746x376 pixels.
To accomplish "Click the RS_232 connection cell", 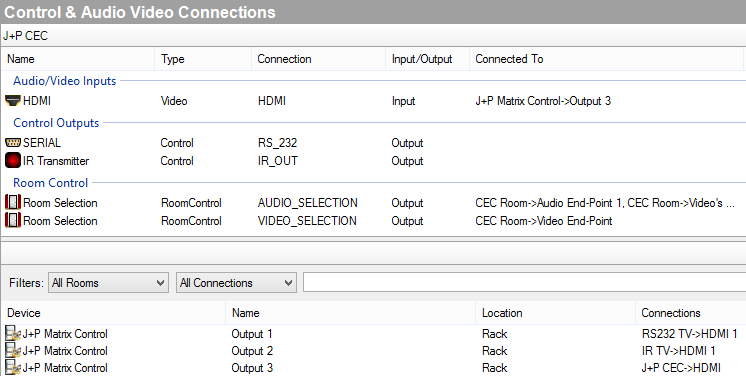I will click(277, 143).
